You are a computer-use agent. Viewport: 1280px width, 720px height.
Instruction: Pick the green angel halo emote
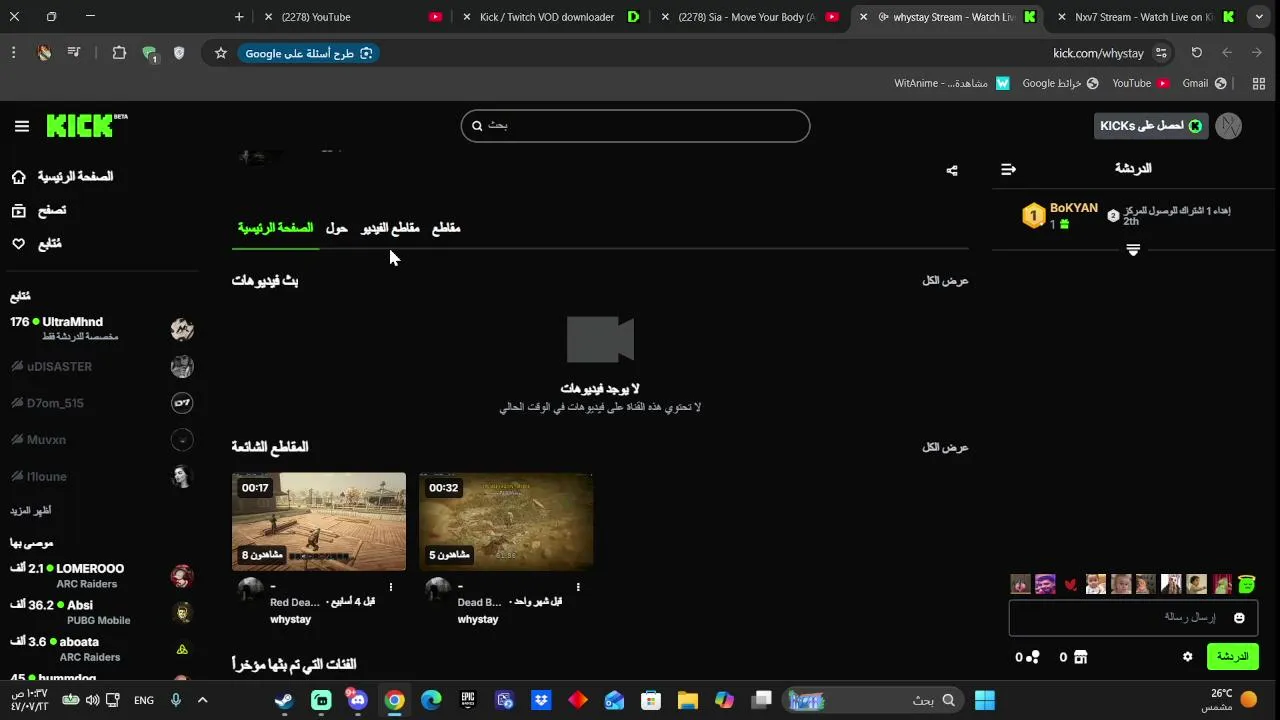(x=1246, y=584)
